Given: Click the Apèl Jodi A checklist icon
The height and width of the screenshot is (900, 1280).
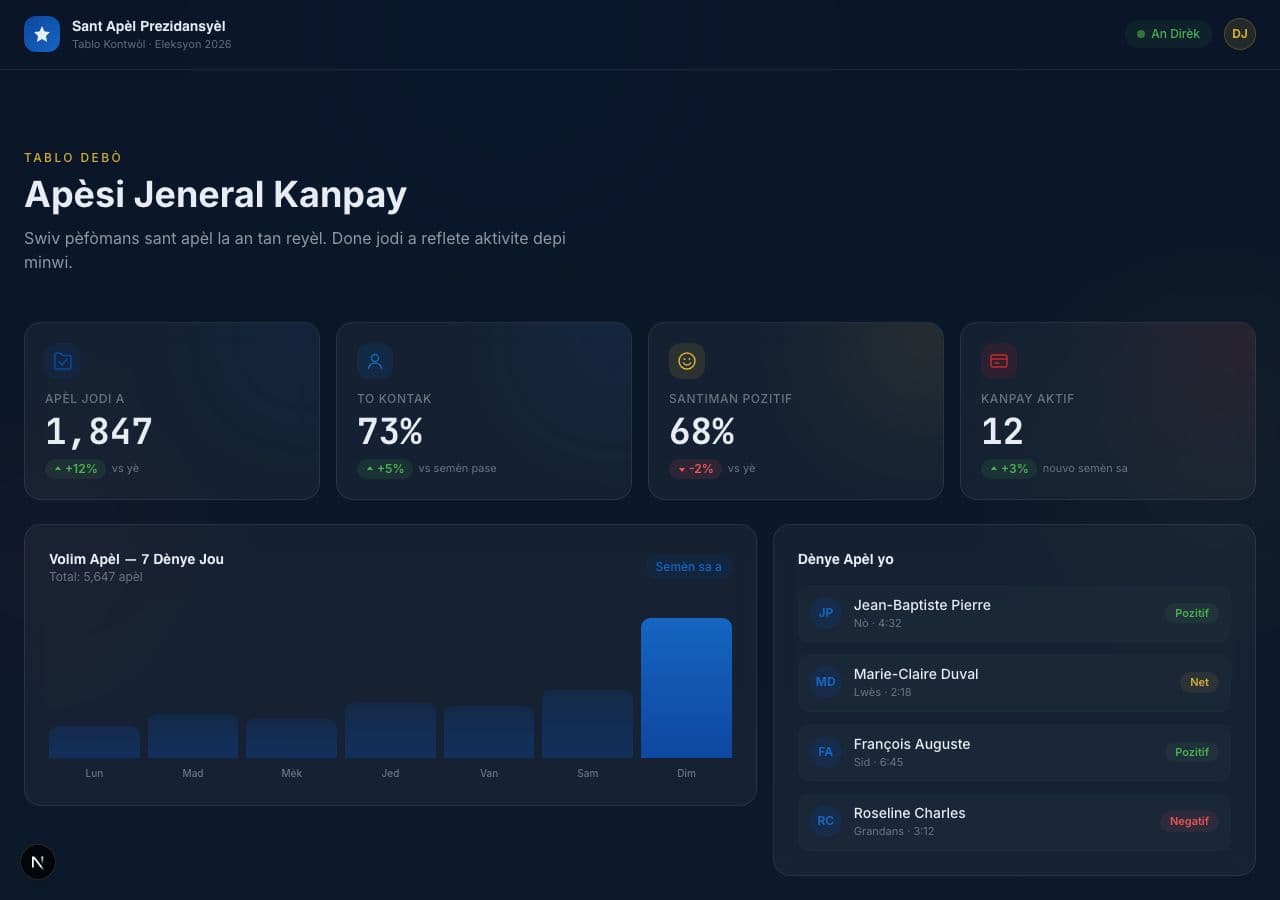Looking at the screenshot, I should point(63,361).
